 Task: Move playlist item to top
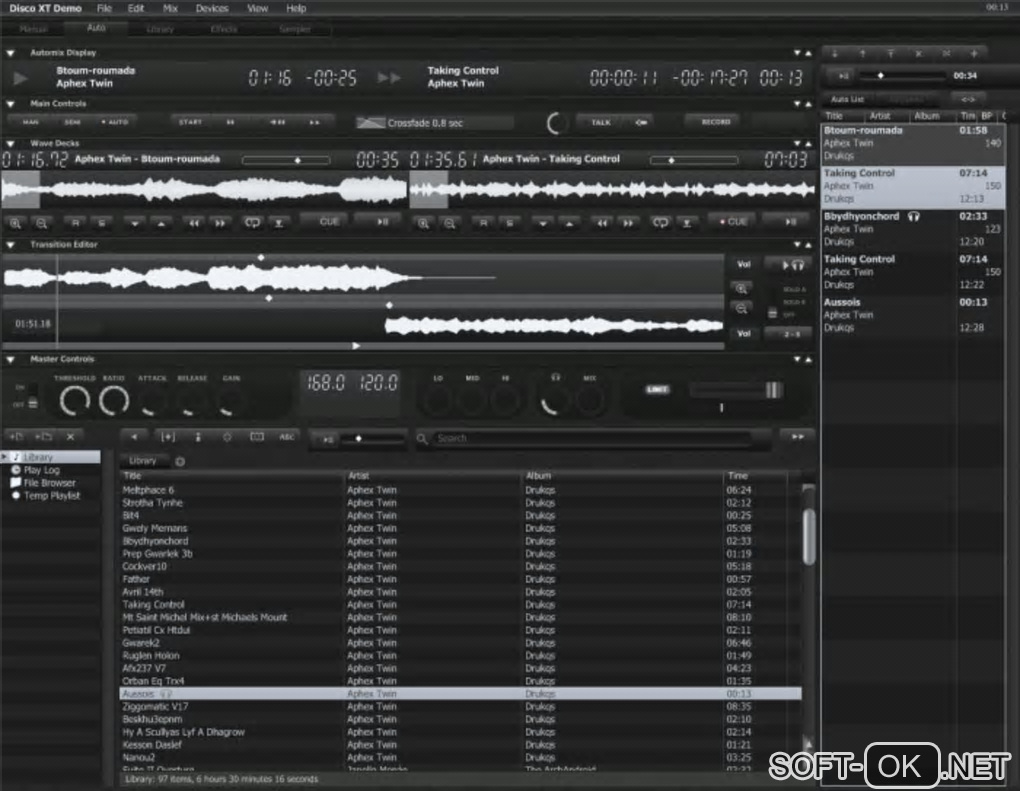click(891, 53)
